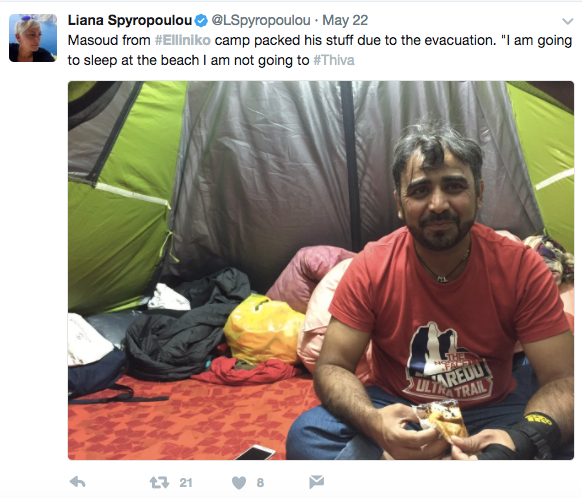This screenshot has height=498, width=582.
Task: Follow the #Elliniko hashtag link
Action: [x=183, y=40]
